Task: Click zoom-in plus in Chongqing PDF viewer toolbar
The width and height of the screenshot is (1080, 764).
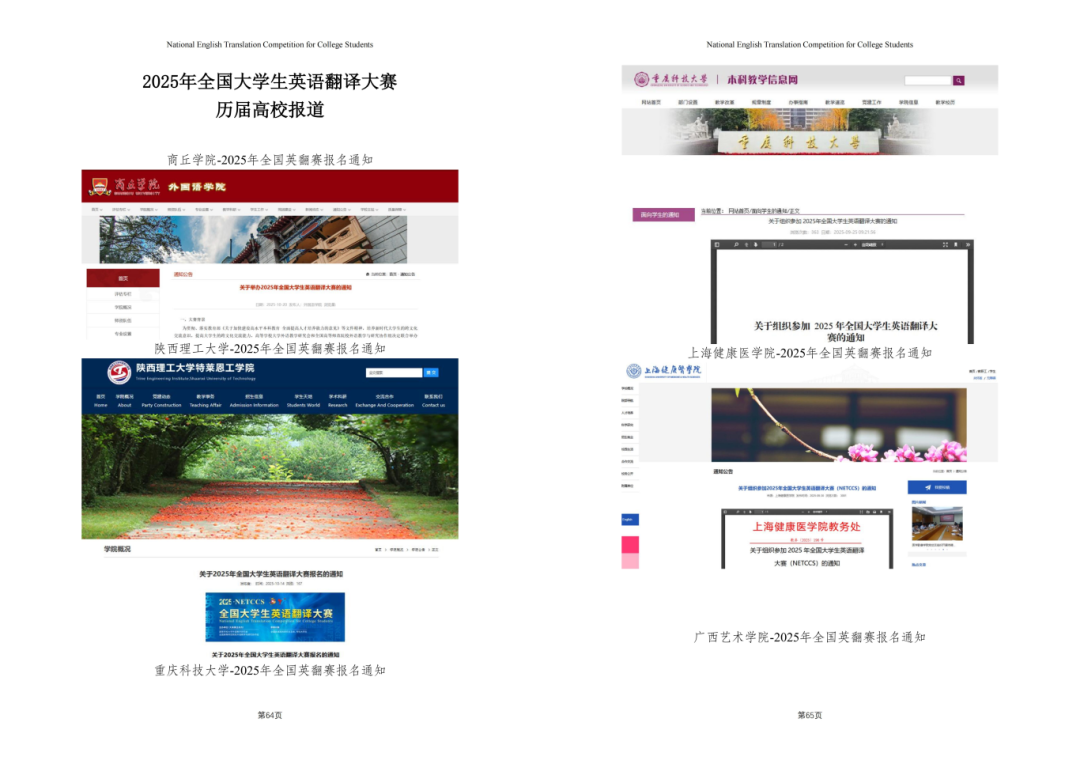Action: point(855,245)
